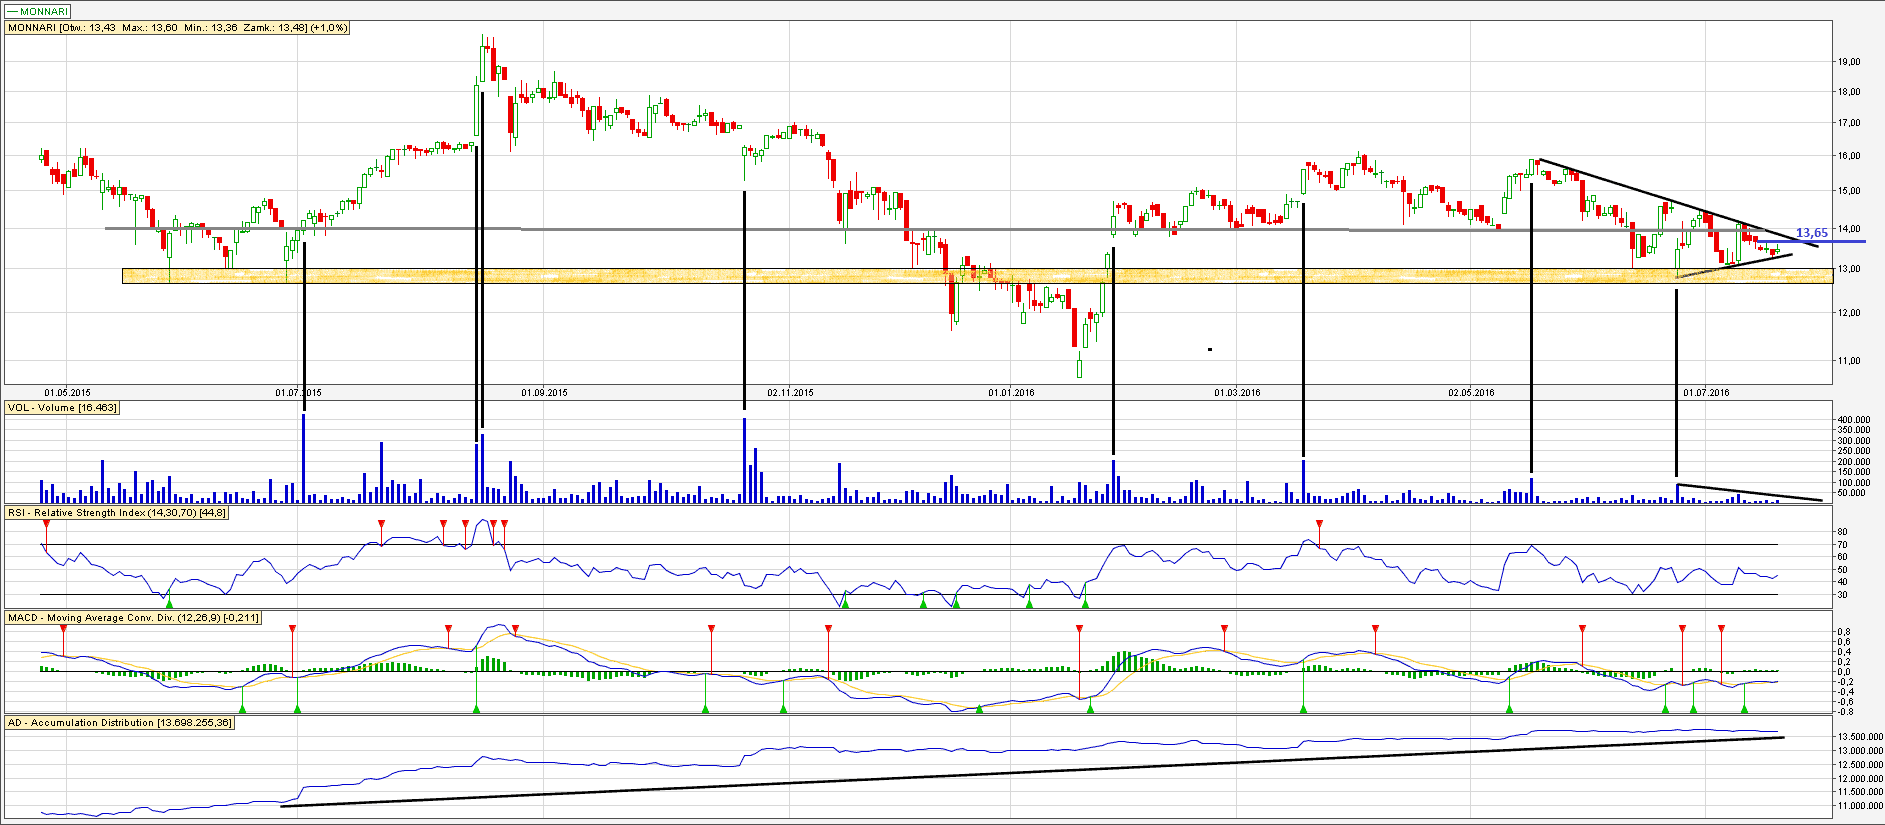Click the leftmost green RSI buy marker

pos(169,603)
